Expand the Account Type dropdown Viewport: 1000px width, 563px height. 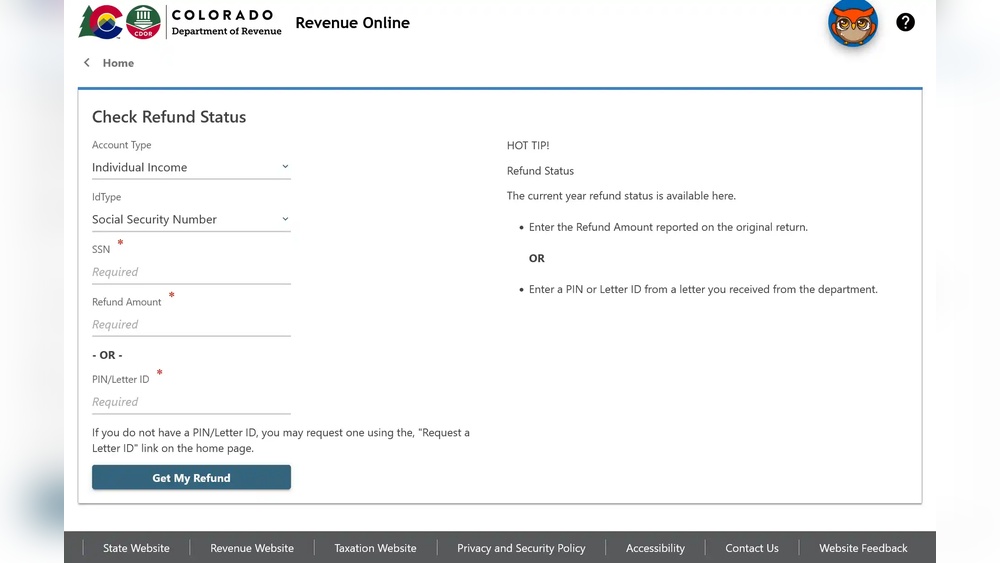click(x=191, y=167)
